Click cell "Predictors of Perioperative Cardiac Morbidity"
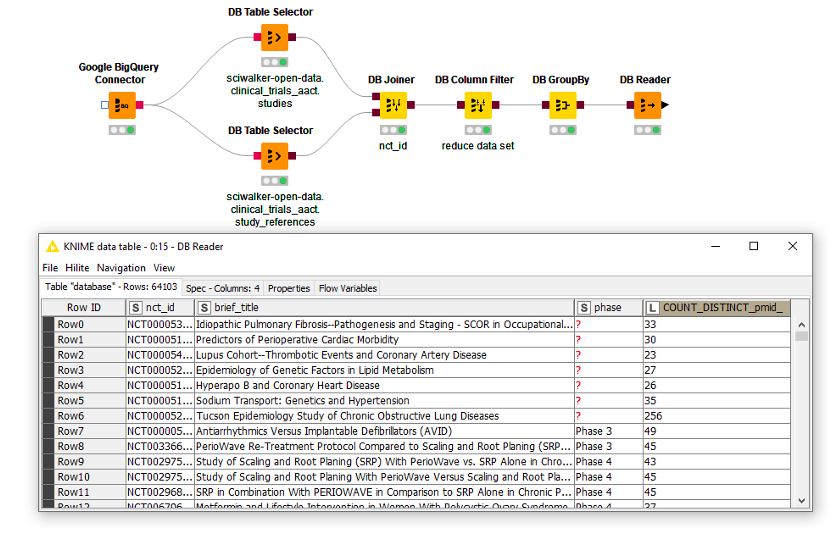The width and height of the screenshot is (833, 538). click(385, 340)
